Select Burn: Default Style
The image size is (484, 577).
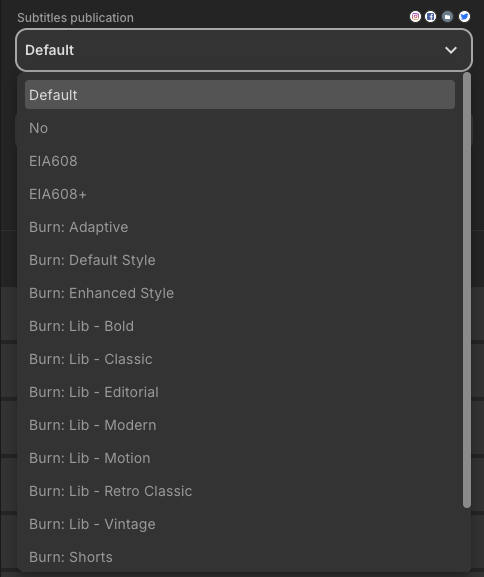(x=240, y=260)
